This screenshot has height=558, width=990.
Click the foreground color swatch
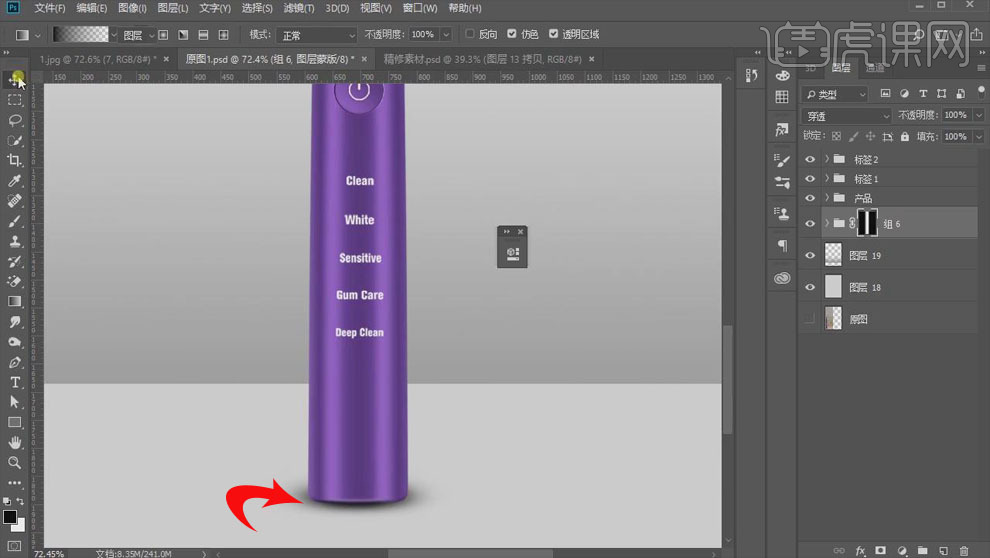pyautogui.click(x=10, y=517)
